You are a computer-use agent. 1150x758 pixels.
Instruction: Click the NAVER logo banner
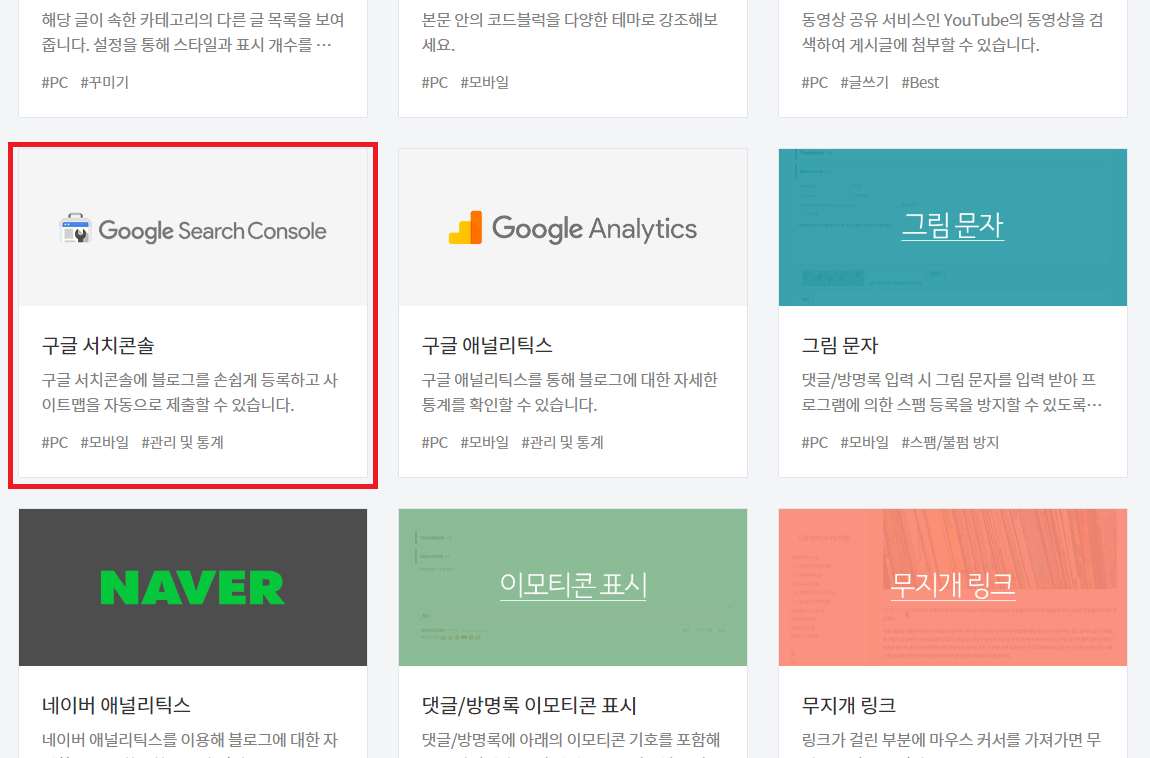(193, 587)
